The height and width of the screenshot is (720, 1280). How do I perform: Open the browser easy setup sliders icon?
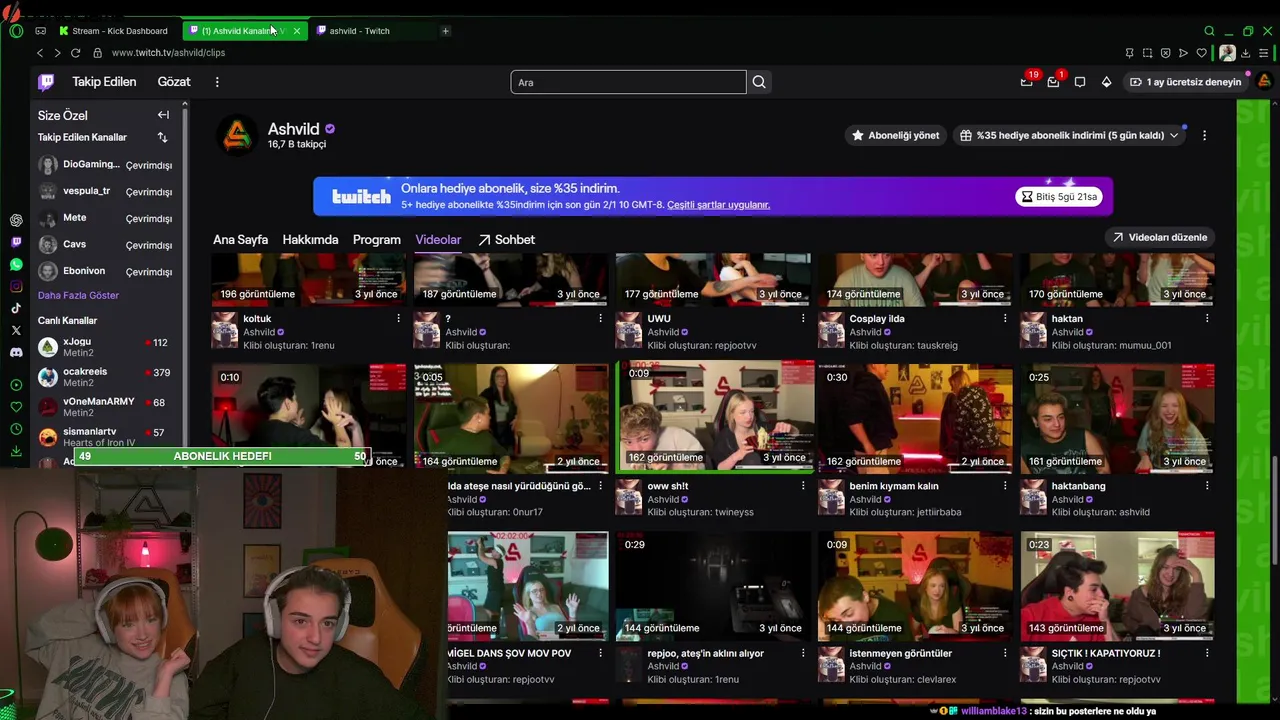point(1264,53)
